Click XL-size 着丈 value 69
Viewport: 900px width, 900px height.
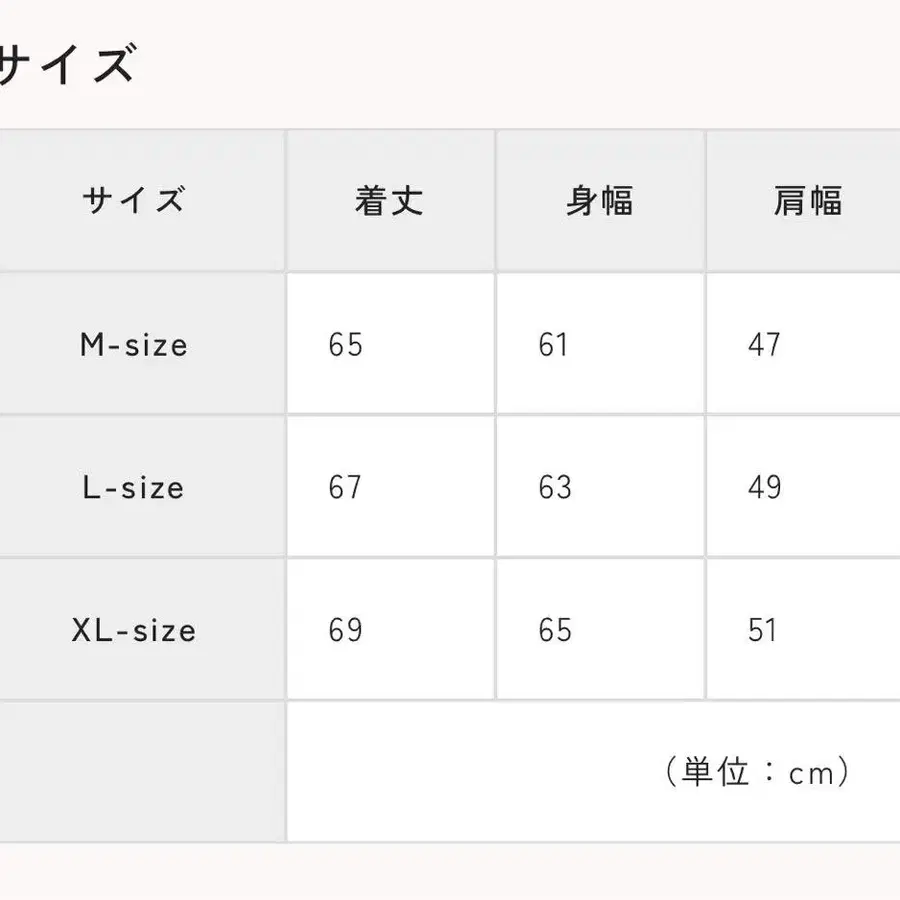click(346, 632)
